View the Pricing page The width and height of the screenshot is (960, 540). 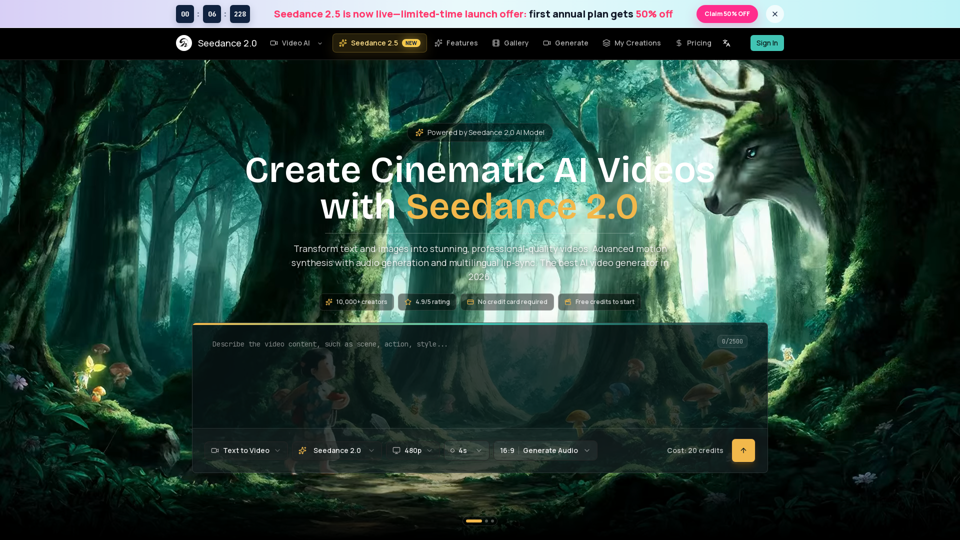(x=693, y=43)
